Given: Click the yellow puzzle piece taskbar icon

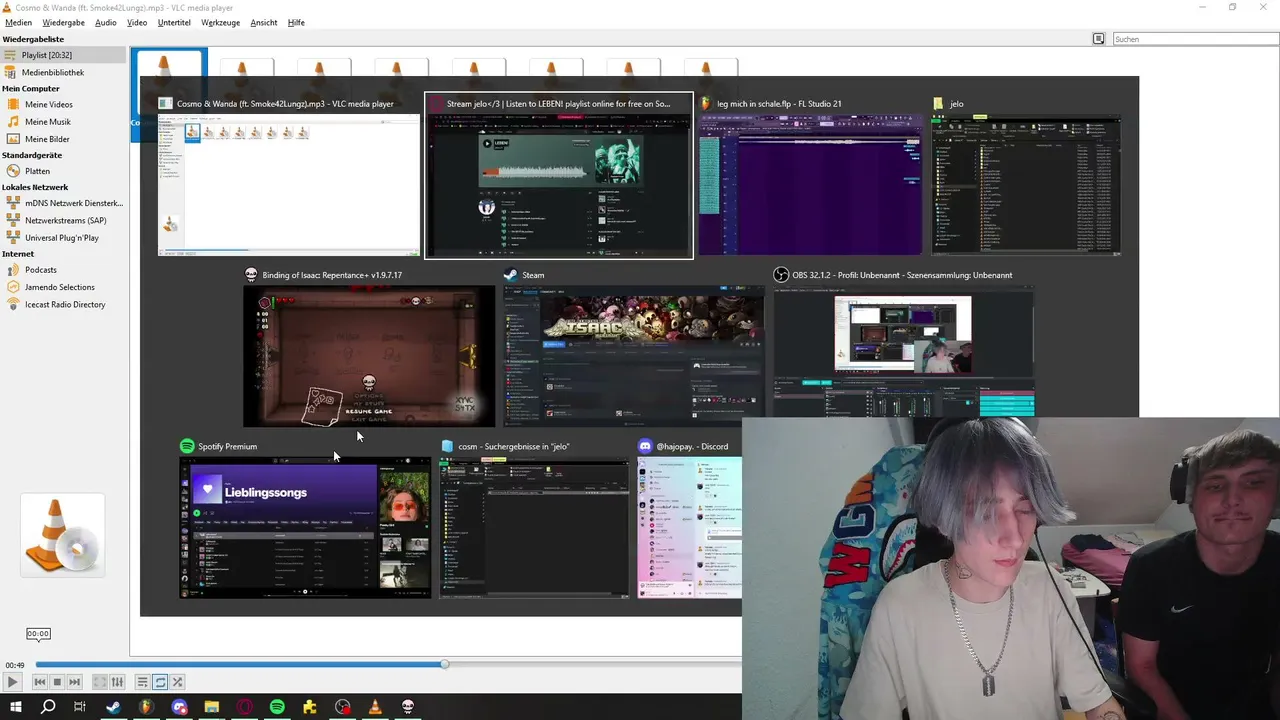Looking at the screenshot, I should coord(310,707).
